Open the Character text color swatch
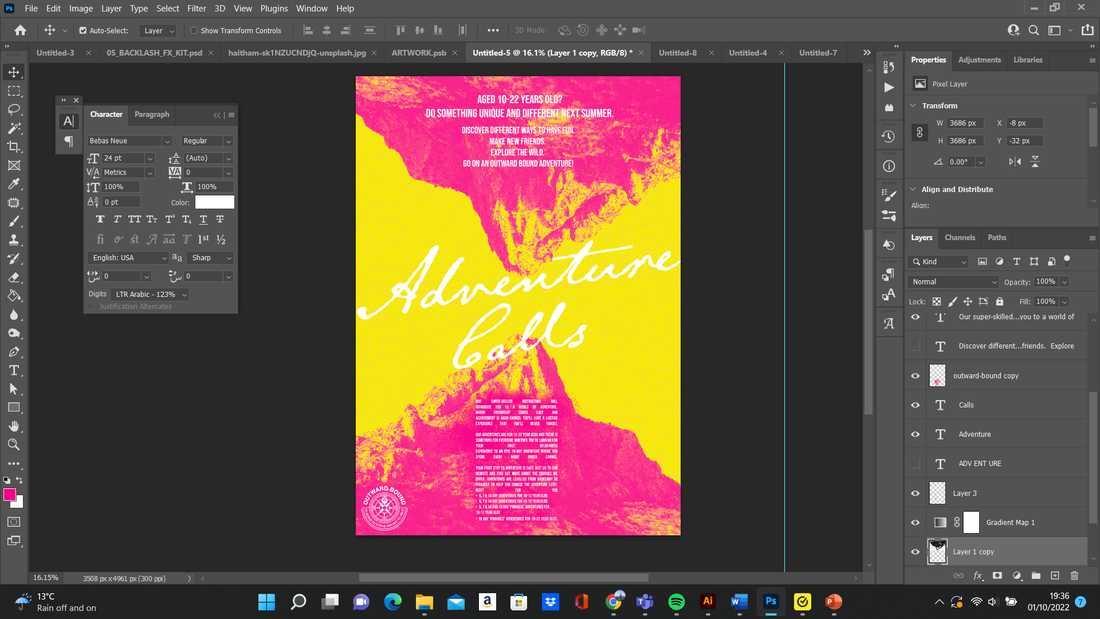Viewport: 1100px width, 619px height. click(x=215, y=202)
